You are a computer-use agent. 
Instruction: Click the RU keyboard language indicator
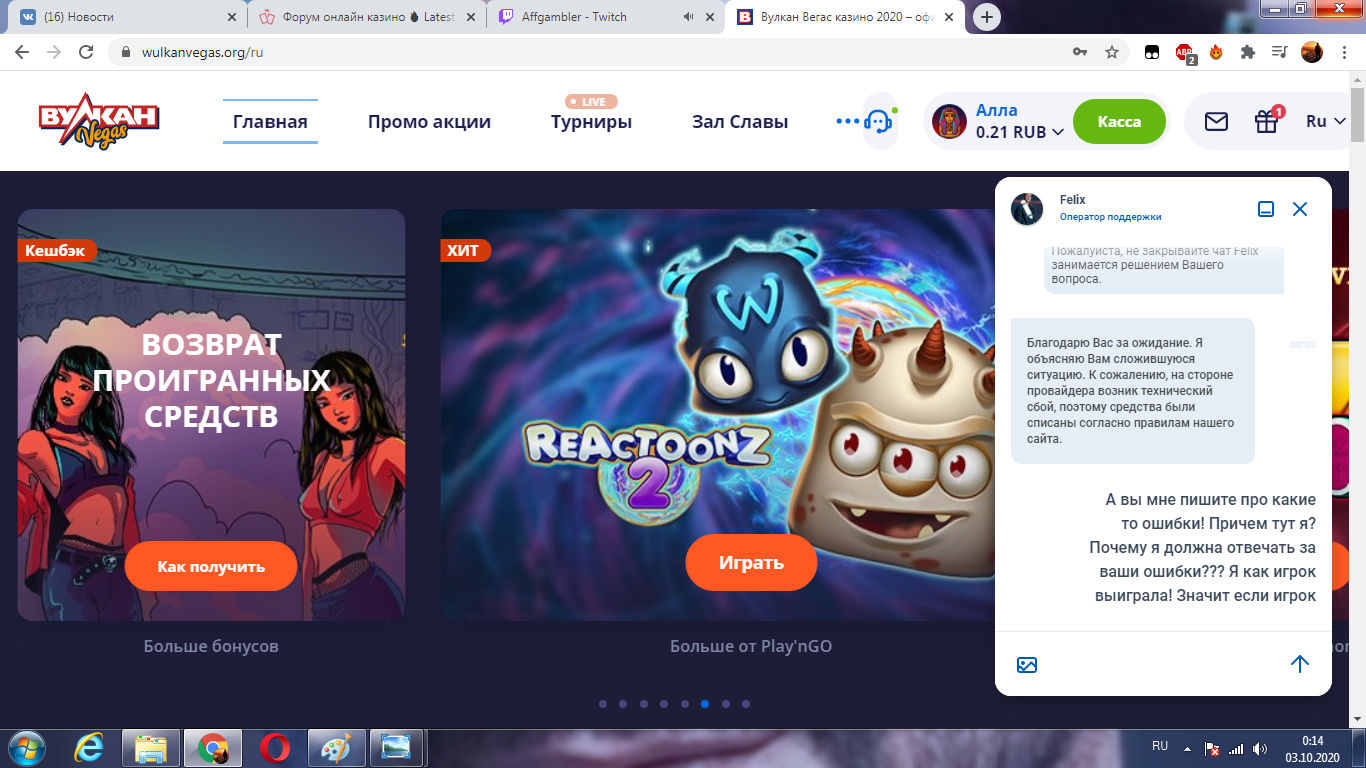click(1160, 746)
